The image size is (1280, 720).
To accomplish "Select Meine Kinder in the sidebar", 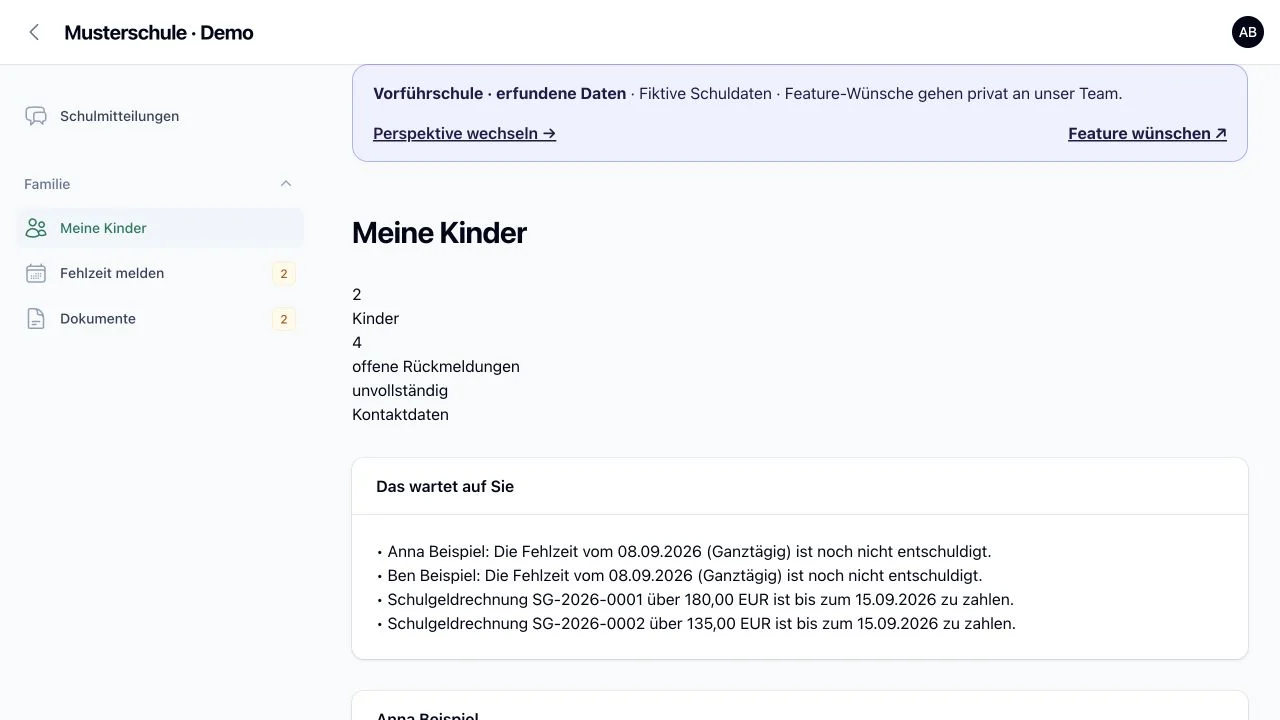I will click(160, 228).
